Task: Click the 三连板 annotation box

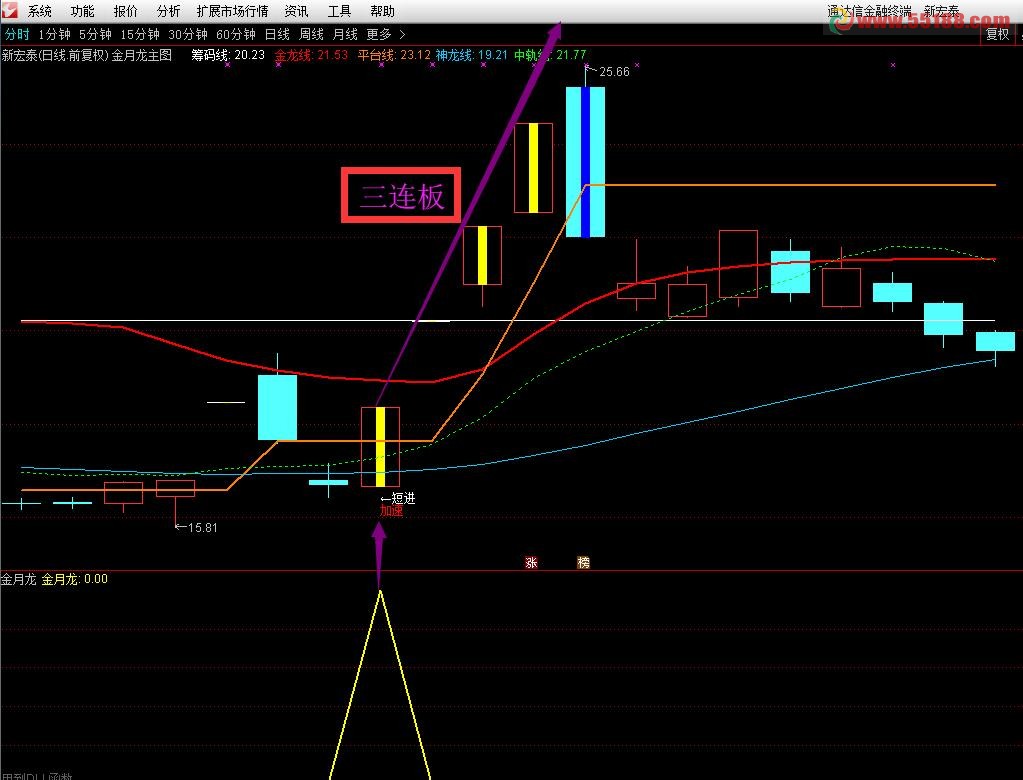Action: click(x=401, y=196)
